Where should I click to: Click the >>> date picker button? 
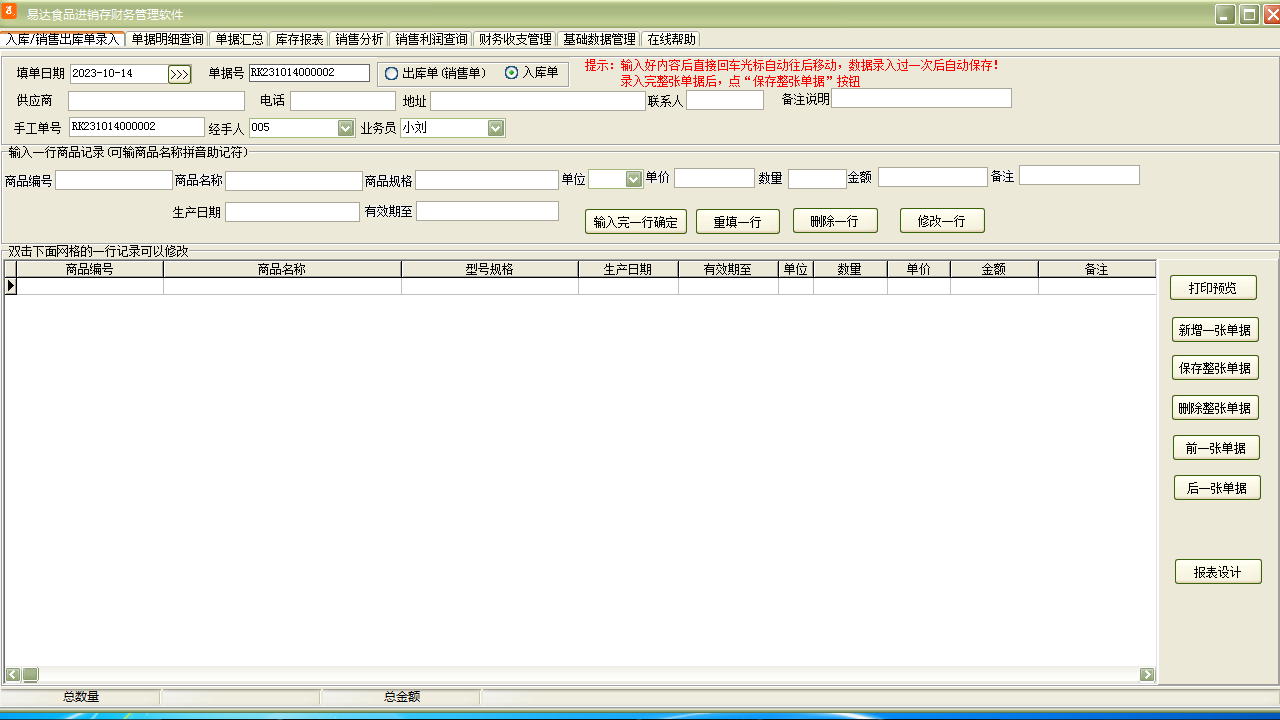coord(179,74)
